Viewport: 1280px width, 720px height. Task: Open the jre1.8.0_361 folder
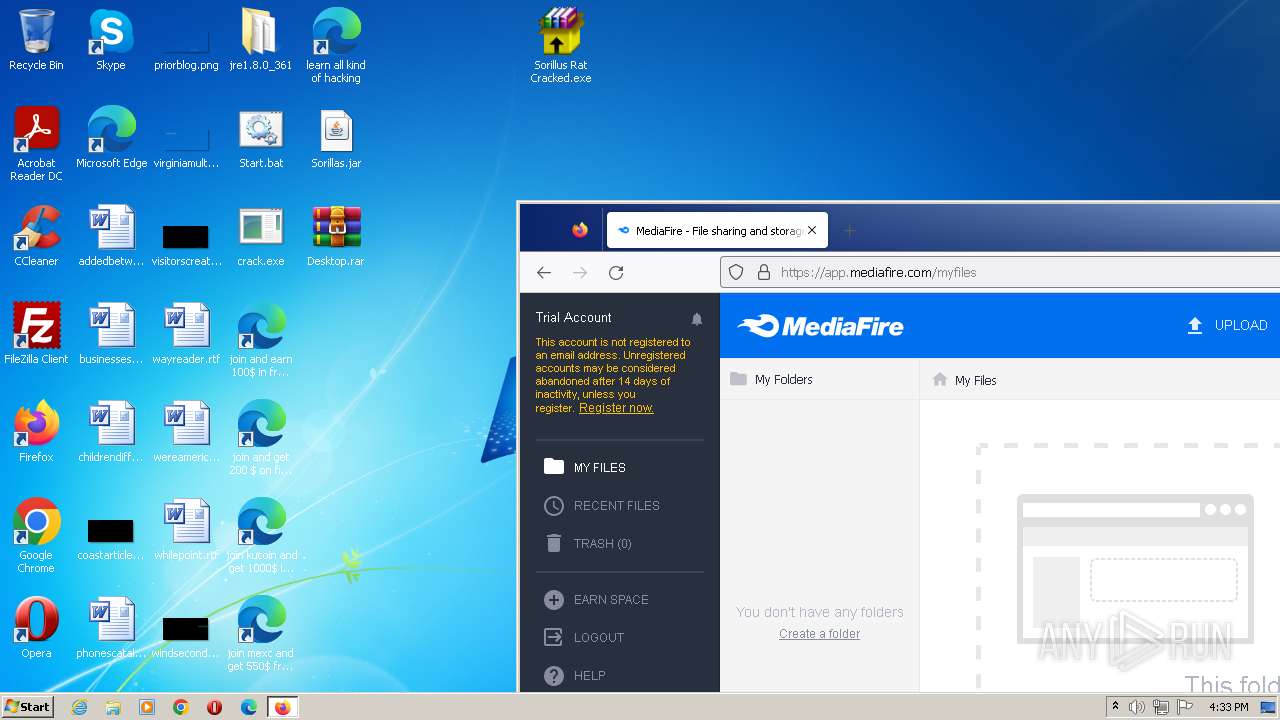pyautogui.click(x=260, y=40)
